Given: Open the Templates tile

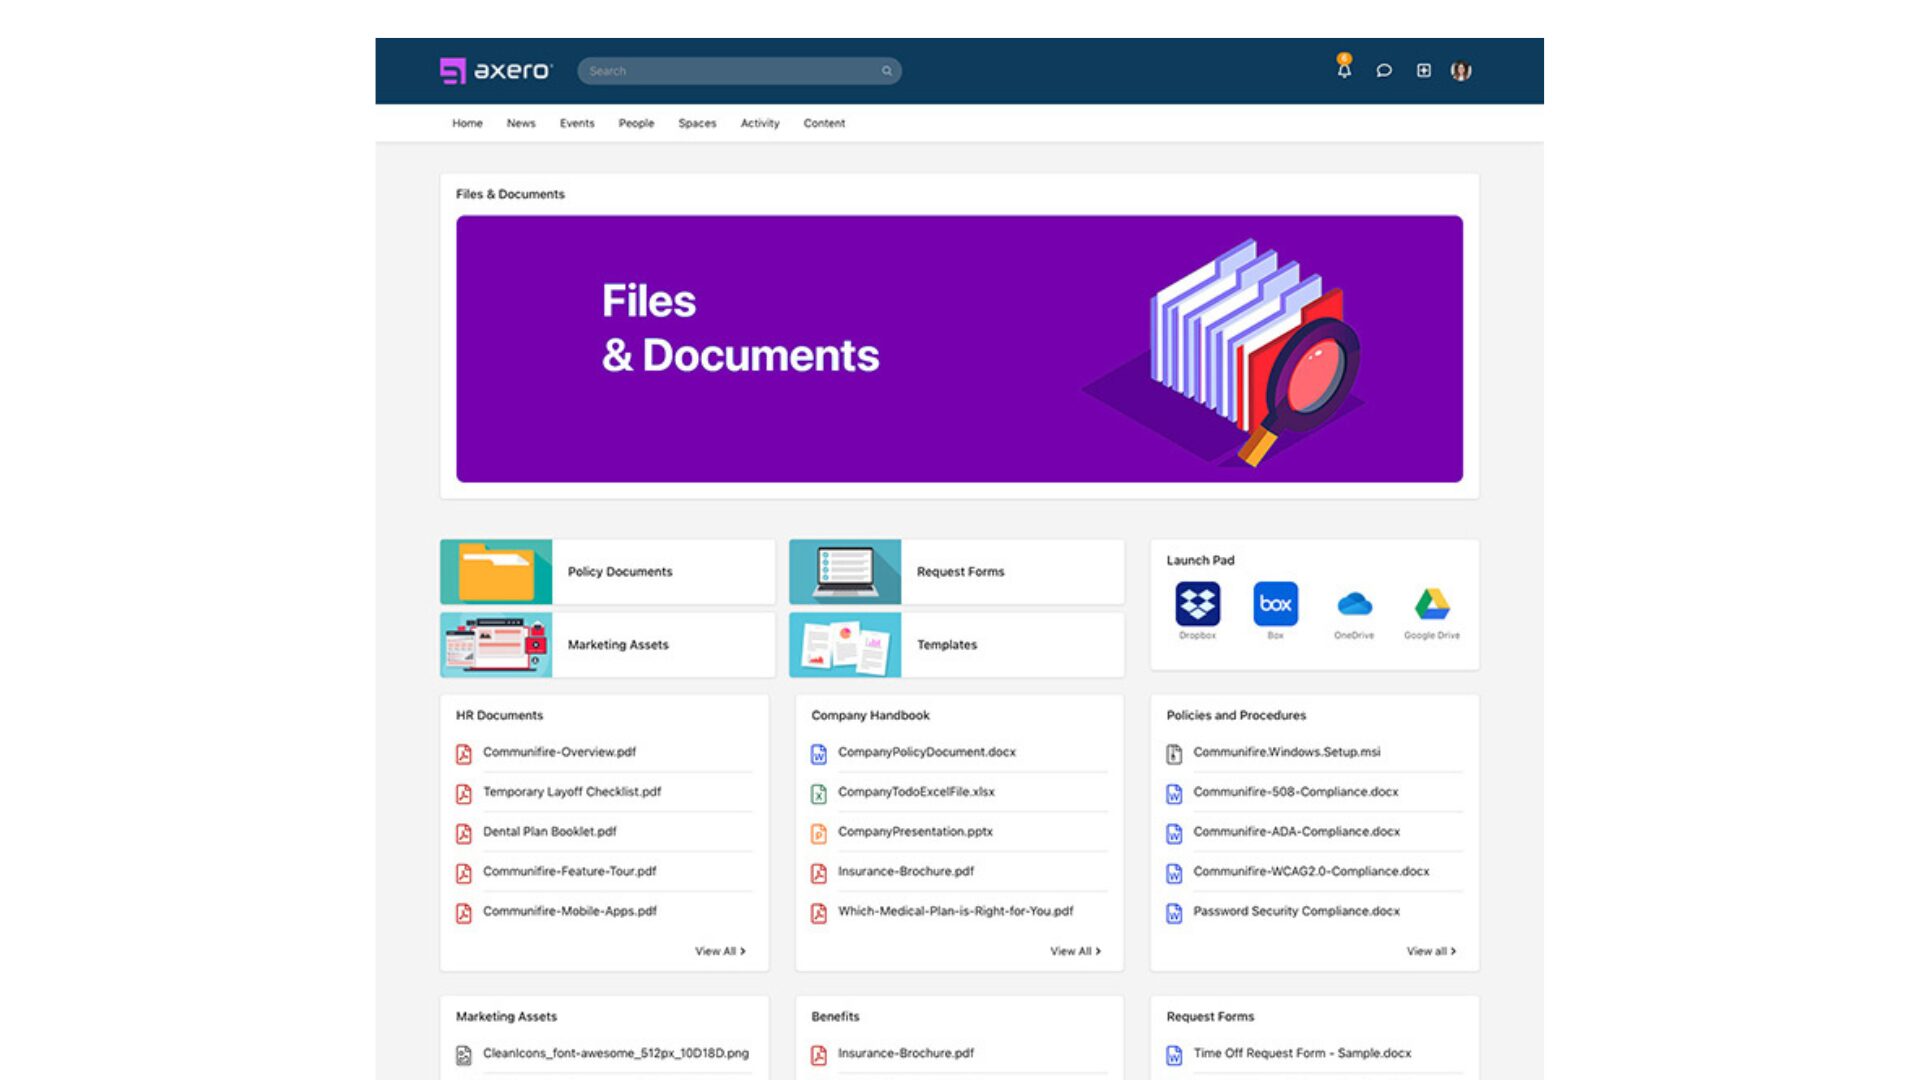Looking at the screenshot, I should (947, 645).
